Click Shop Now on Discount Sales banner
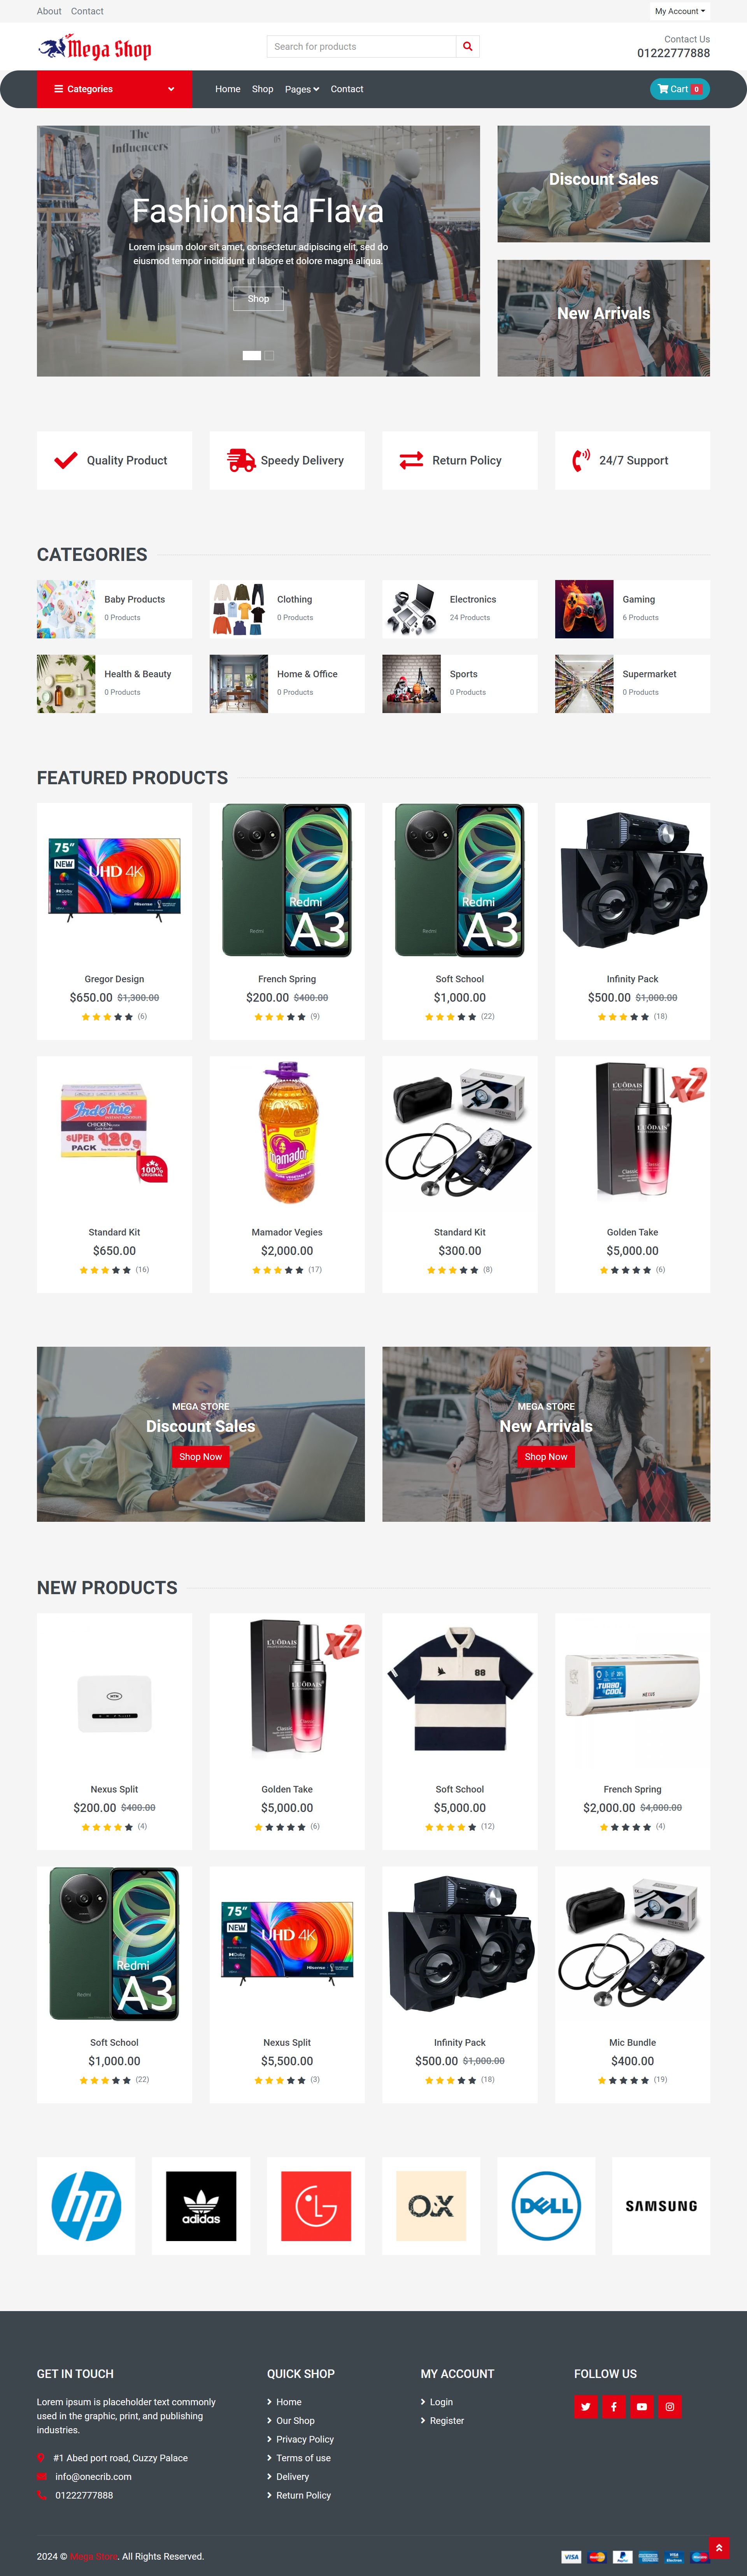The width and height of the screenshot is (747, 2576). tap(201, 1456)
